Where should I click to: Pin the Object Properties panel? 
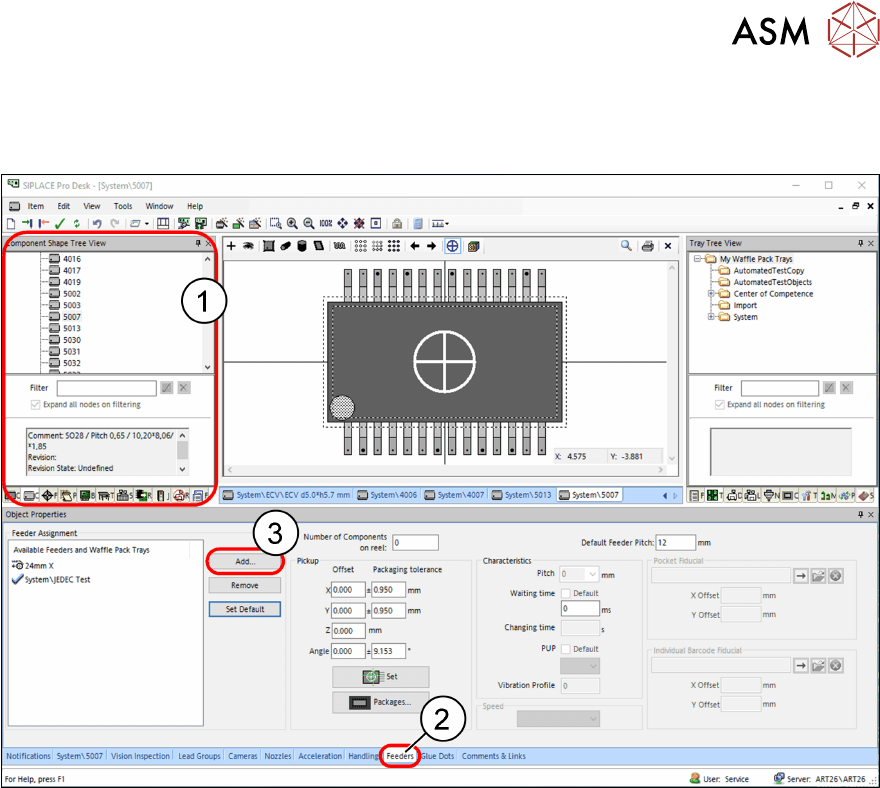[860, 514]
